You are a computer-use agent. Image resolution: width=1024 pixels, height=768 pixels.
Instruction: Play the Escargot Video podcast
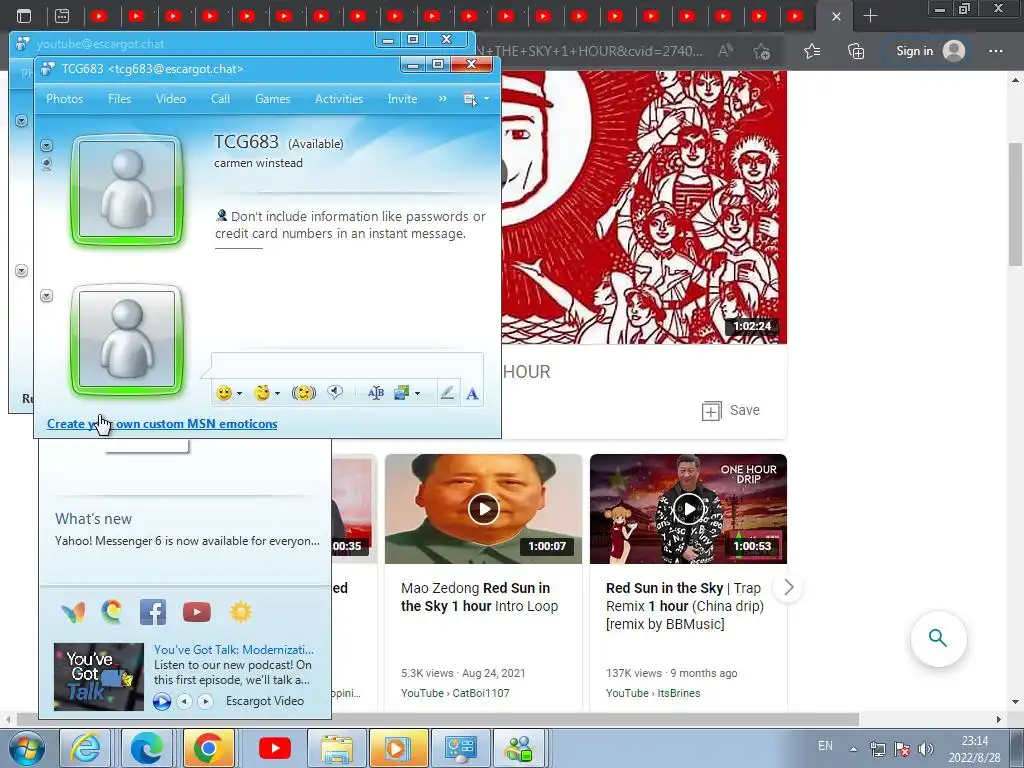161,701
